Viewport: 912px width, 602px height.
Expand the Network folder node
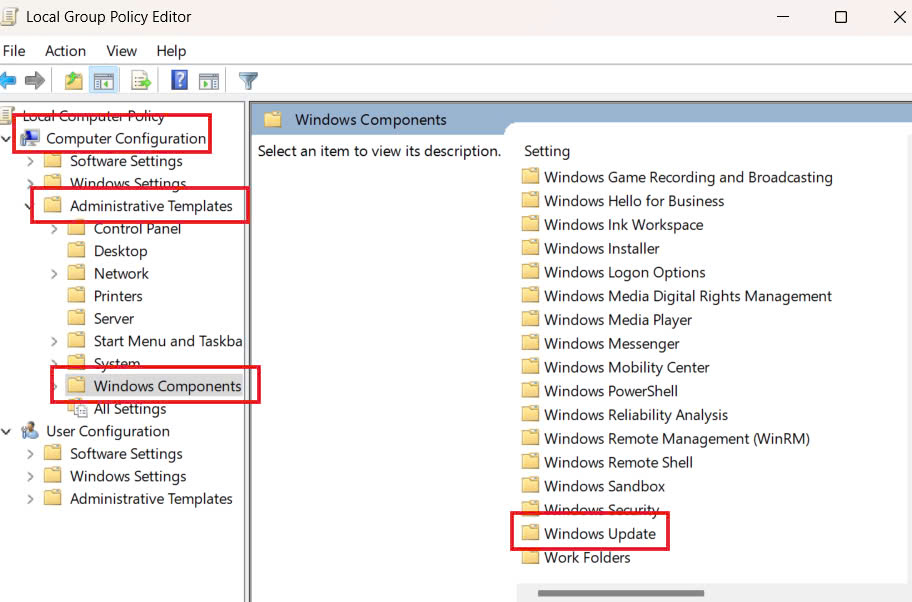[54, 274]
